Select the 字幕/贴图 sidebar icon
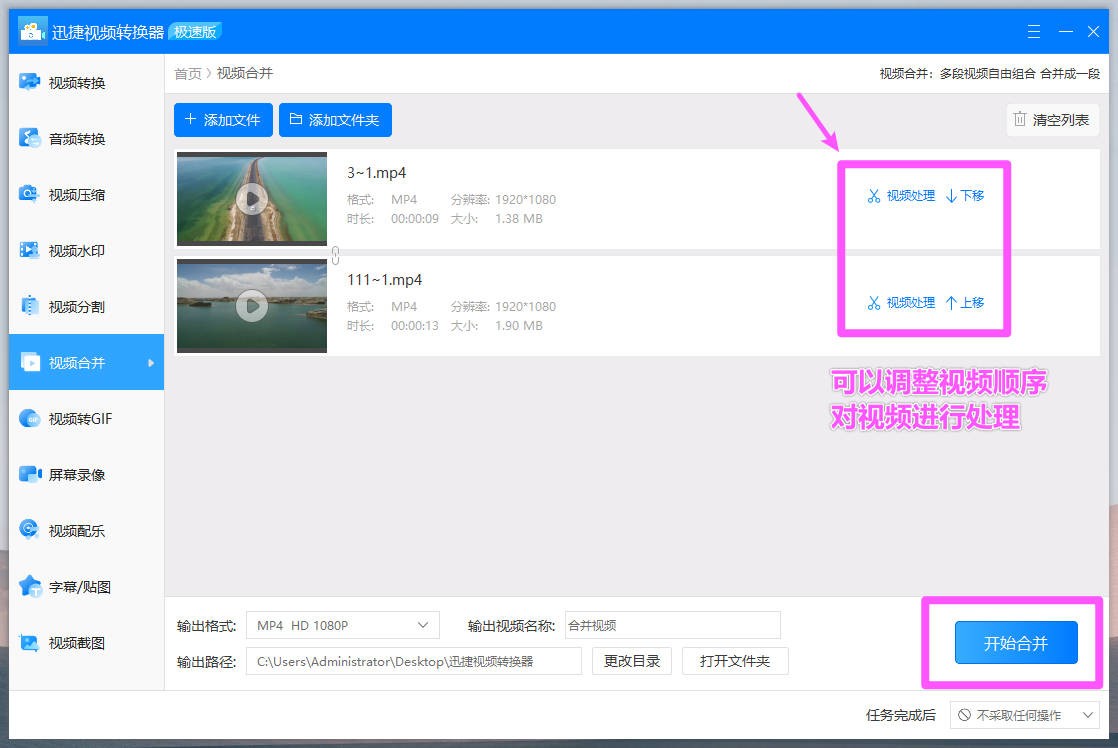Viewport: 1118px width, 748px height. pyautogui.click(x=65, y=586)
